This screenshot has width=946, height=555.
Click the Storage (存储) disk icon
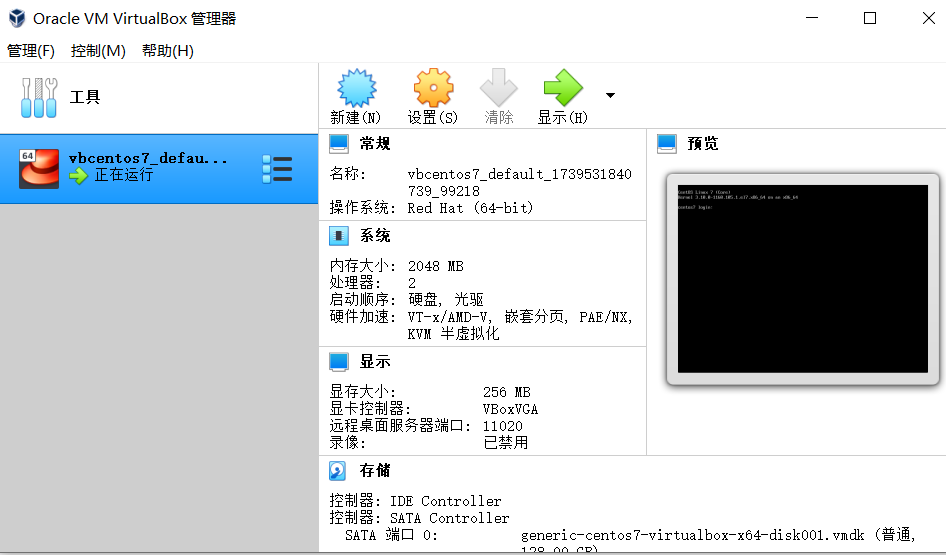click(338, 471)
